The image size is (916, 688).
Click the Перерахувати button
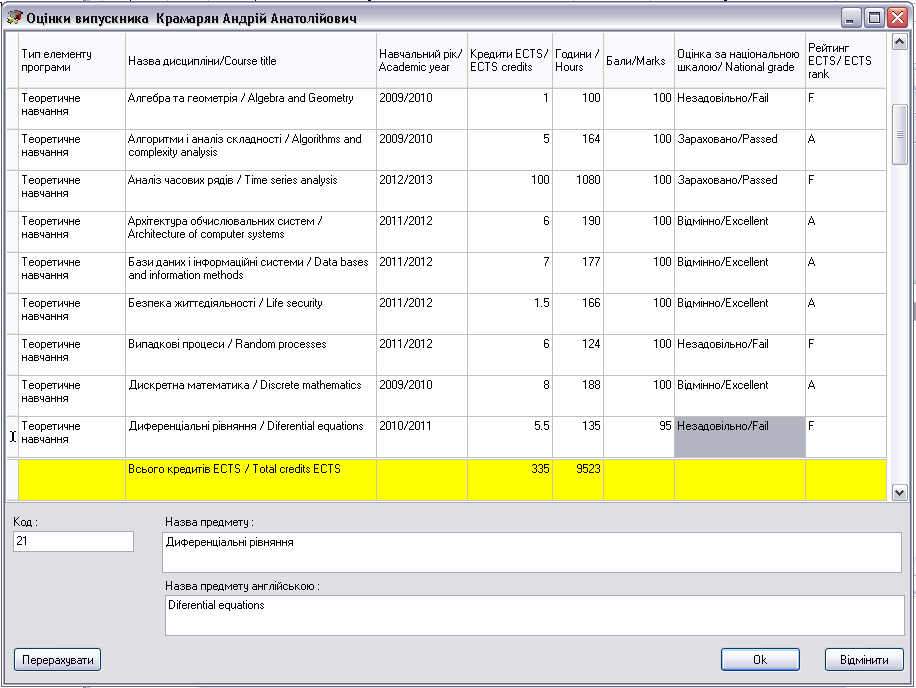pyautogui.click(x=57, y=660)
